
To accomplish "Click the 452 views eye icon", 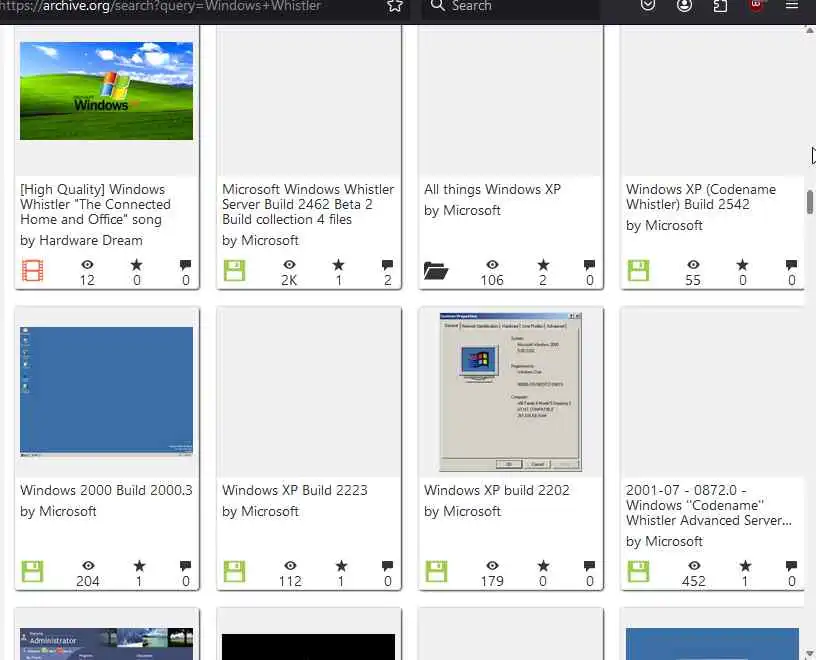I will 694,566.
